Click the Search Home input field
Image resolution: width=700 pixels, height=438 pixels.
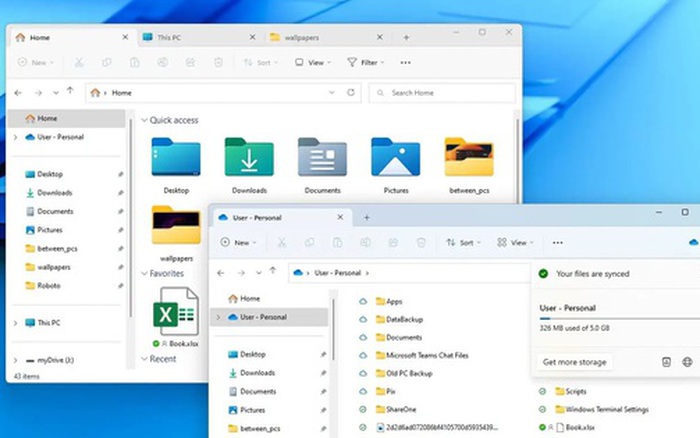click(x=442, y=93)
